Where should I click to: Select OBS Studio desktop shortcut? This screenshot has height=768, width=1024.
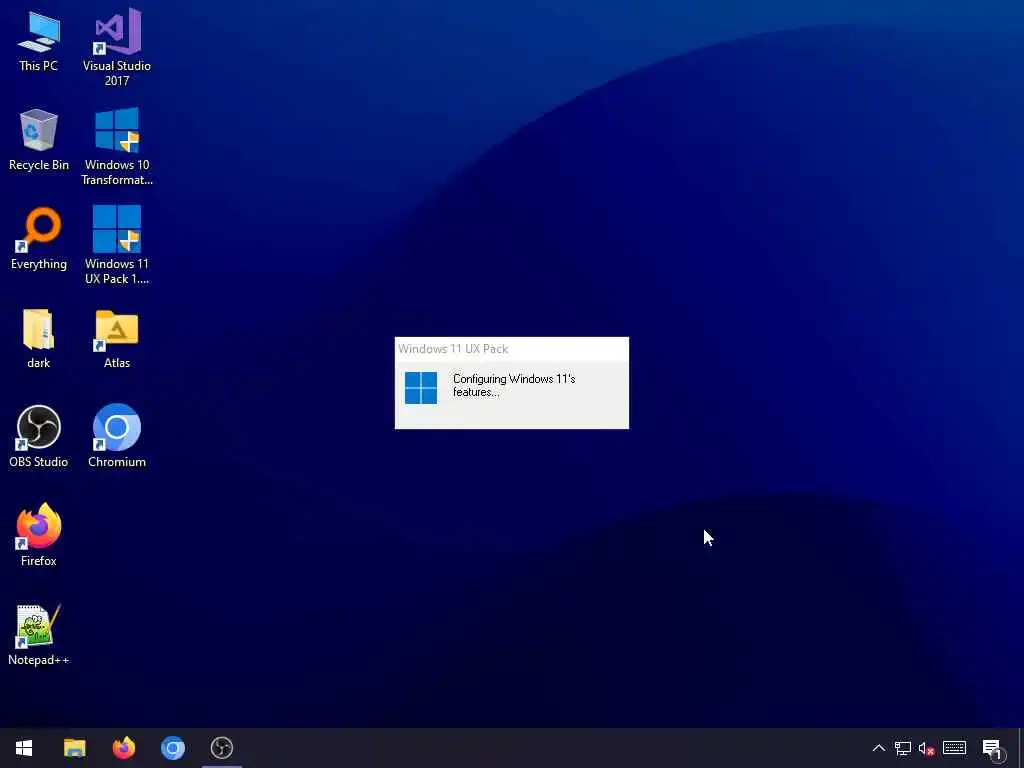[x=39, y=436]
